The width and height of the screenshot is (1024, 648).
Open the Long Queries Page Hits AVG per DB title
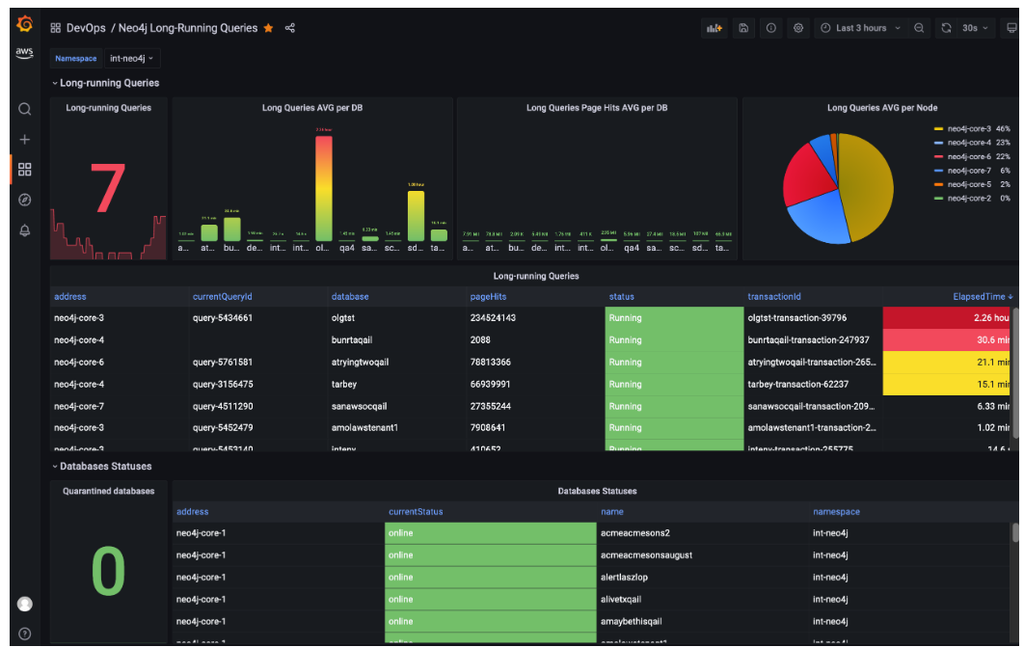point(597,108)
